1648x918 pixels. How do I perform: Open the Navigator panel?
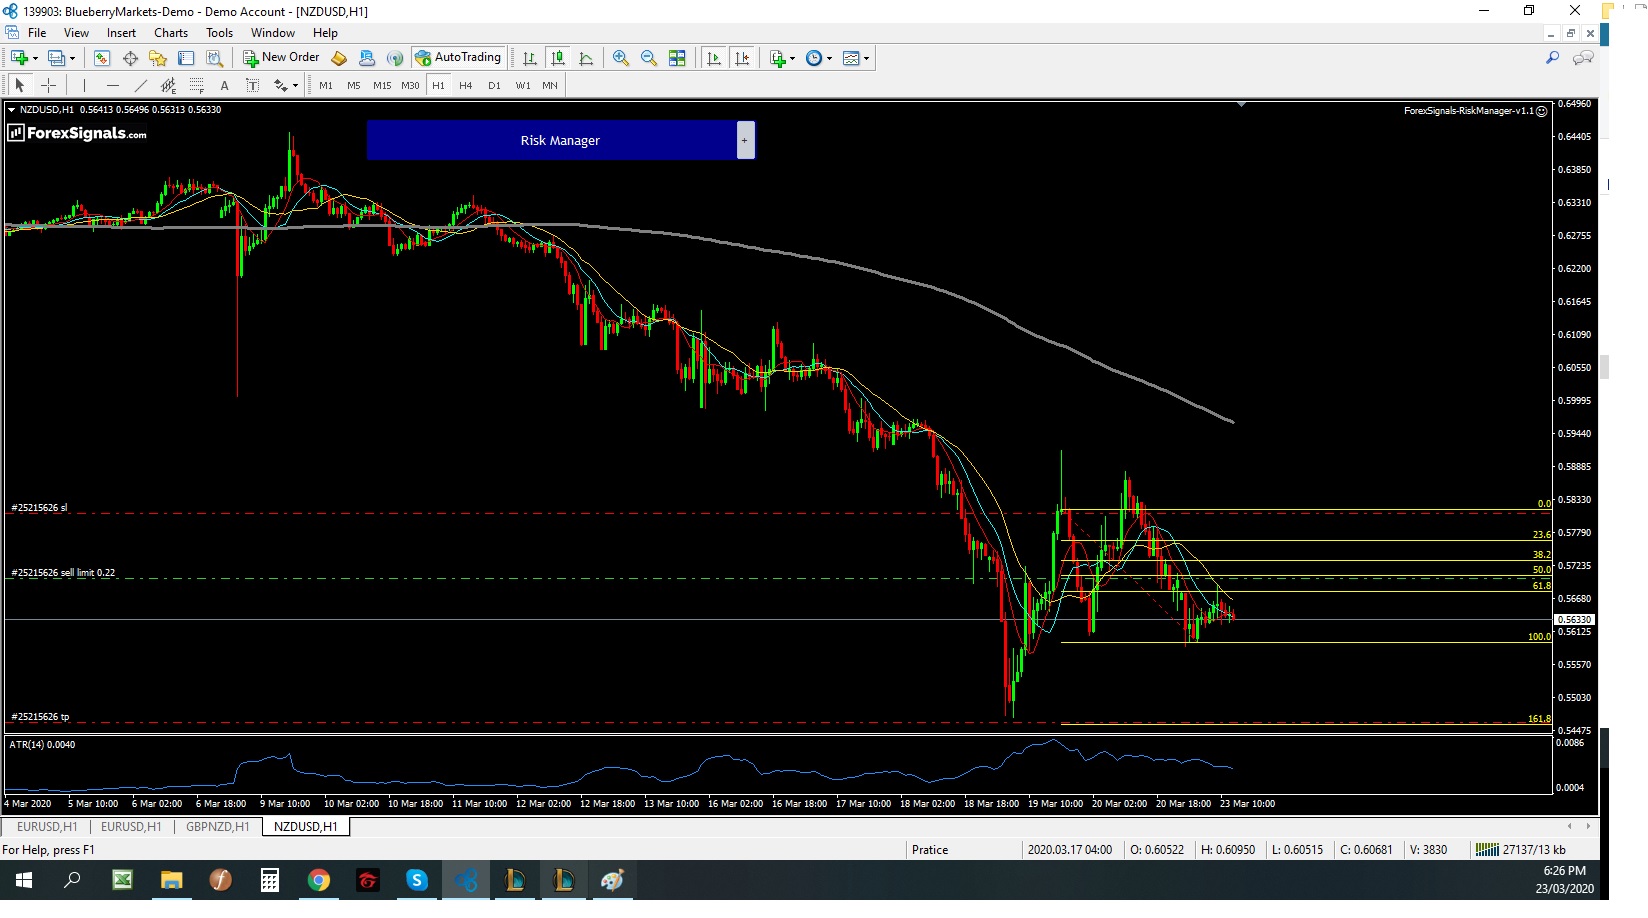coord(158,58)
